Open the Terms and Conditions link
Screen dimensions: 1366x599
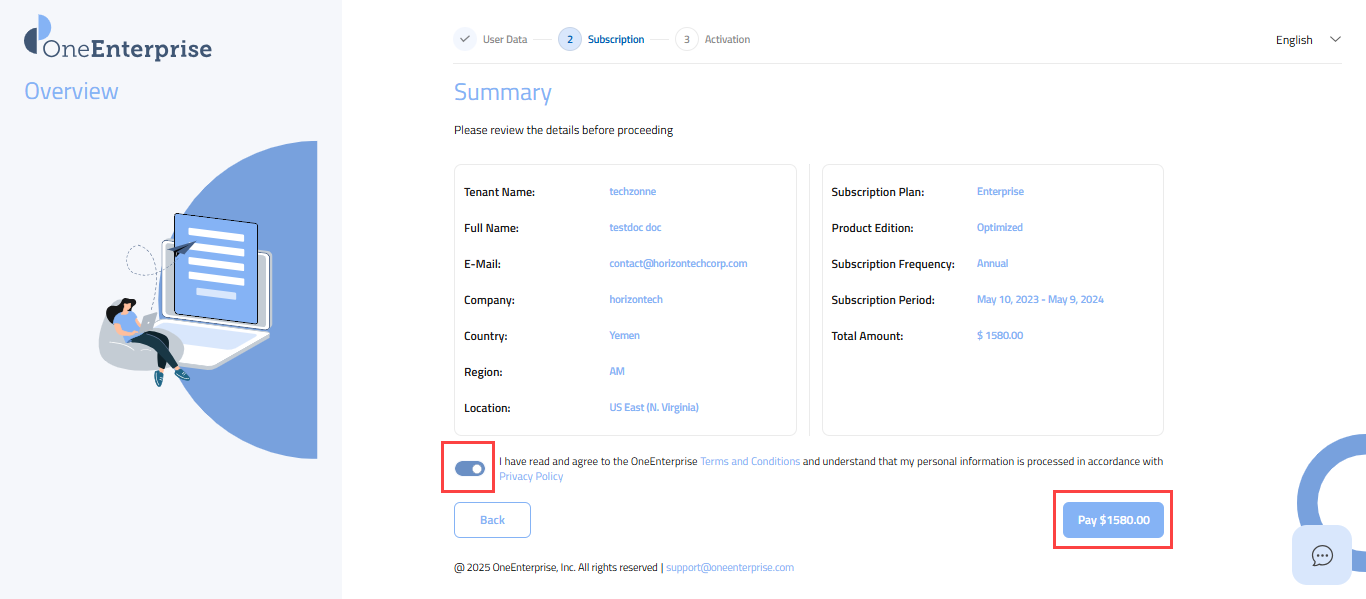[x=750, y=461]
